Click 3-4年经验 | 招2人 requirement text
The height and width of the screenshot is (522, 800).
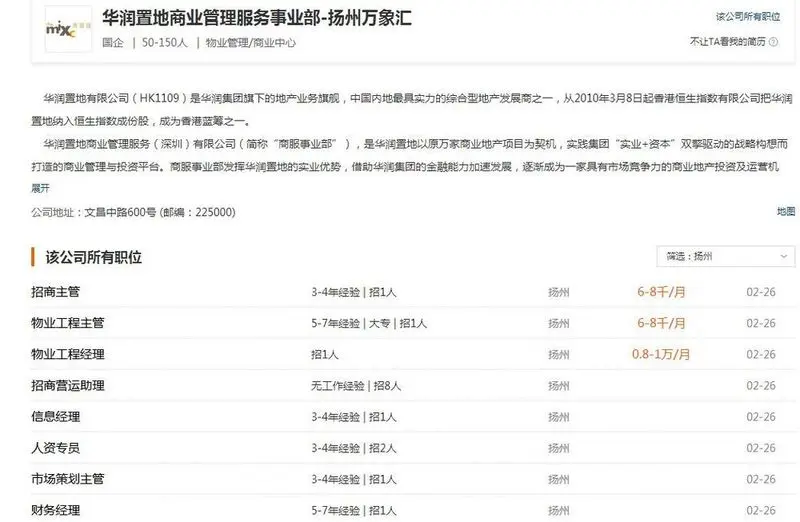[x=354, y=449]
